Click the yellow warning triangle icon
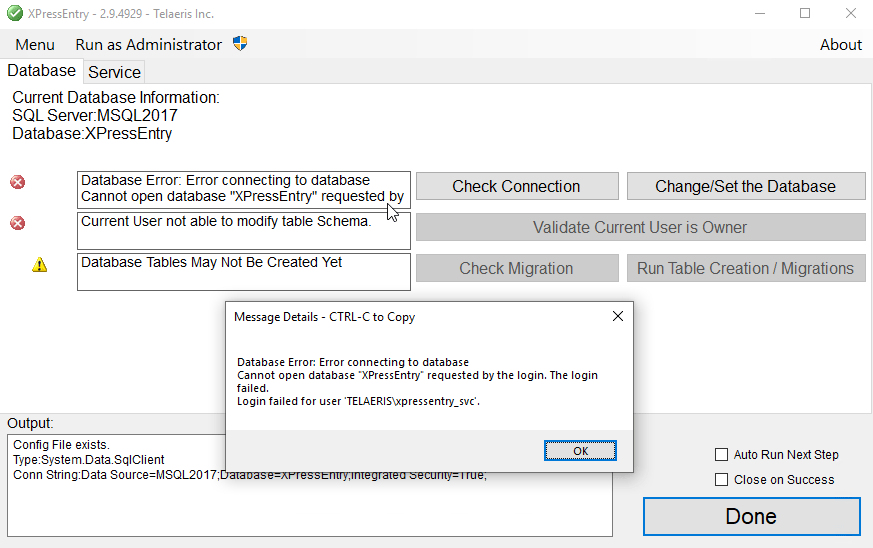873x548 pixels. click(40, 265)
